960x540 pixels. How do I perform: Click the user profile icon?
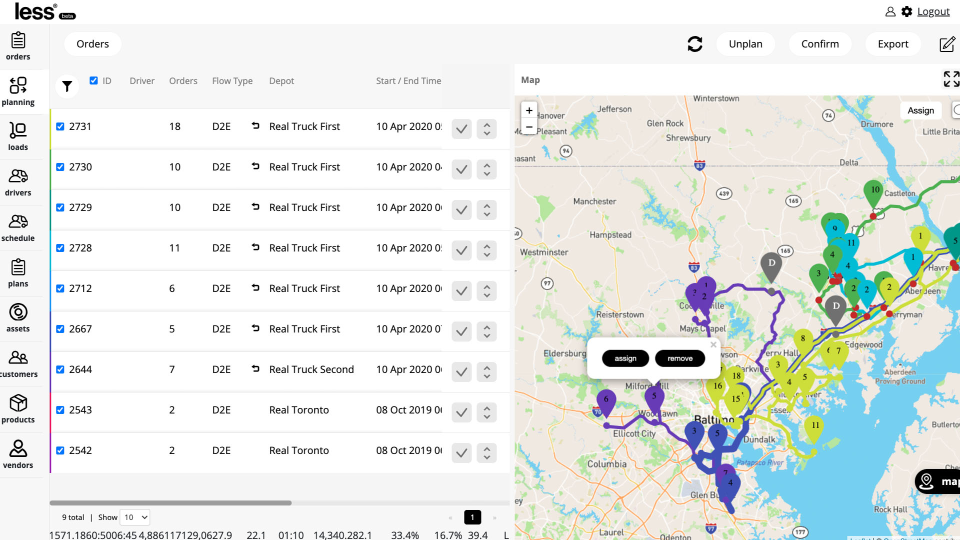point(890,12)
